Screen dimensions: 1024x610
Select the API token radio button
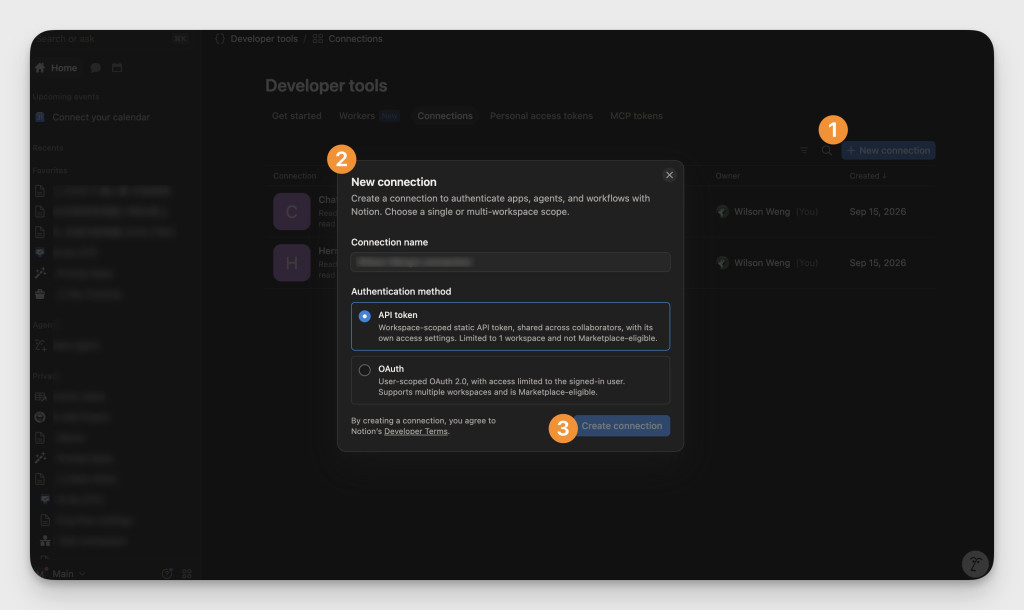pos(364,316)
